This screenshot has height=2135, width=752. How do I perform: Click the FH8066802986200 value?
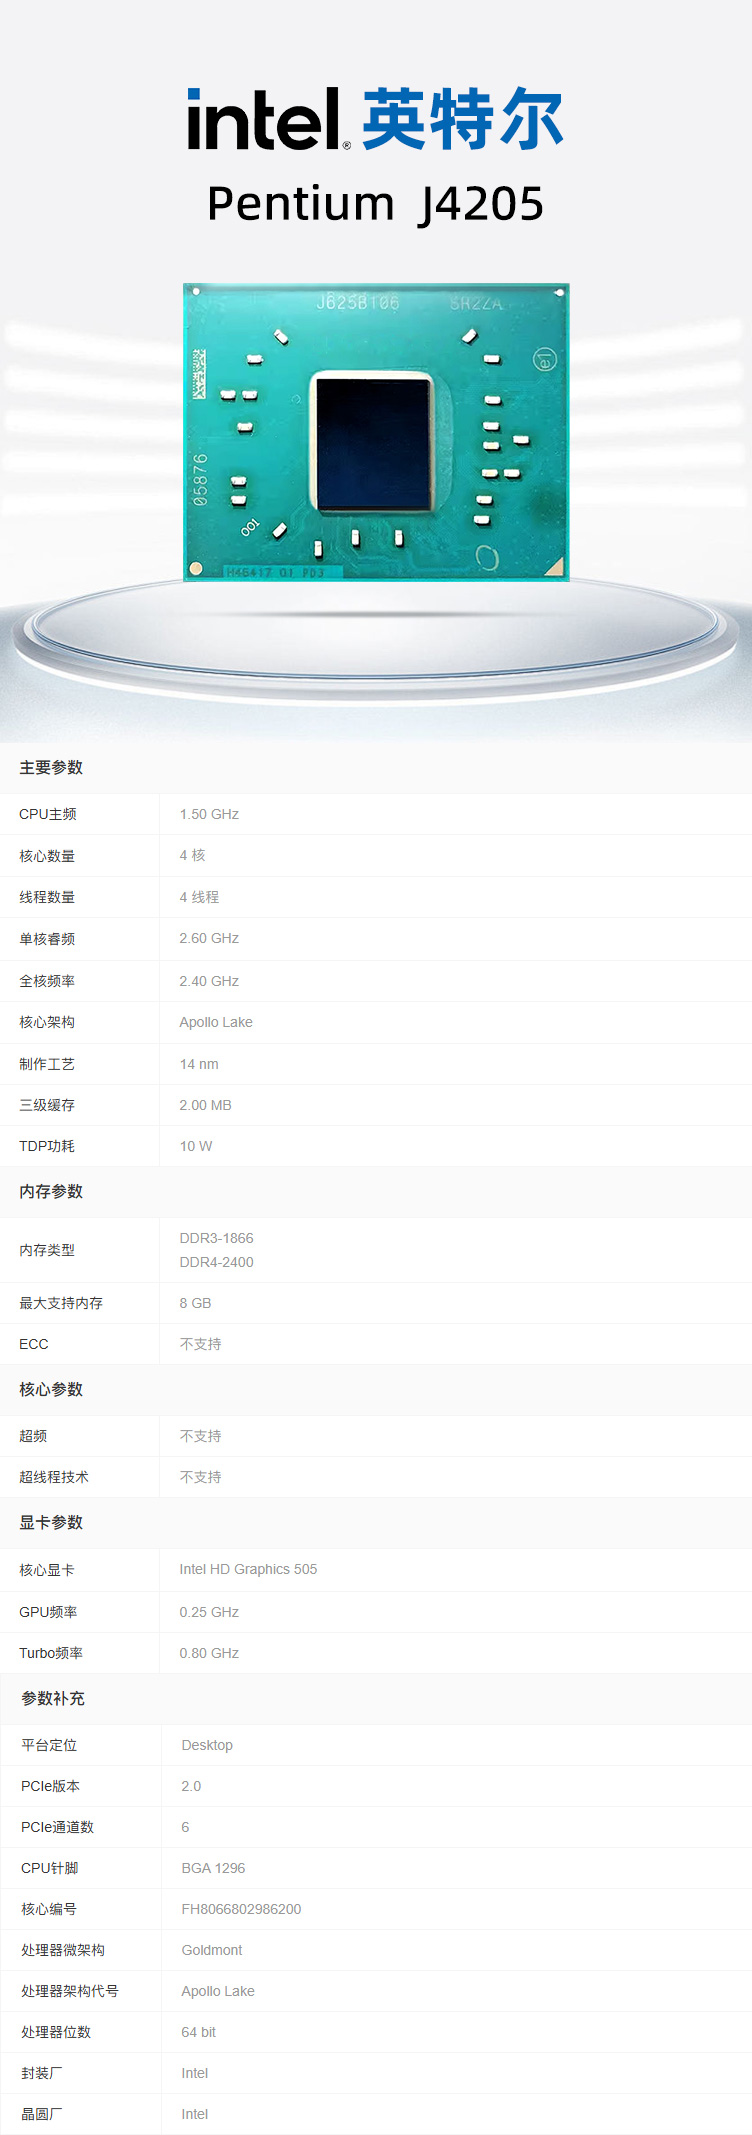[241, 1909]
